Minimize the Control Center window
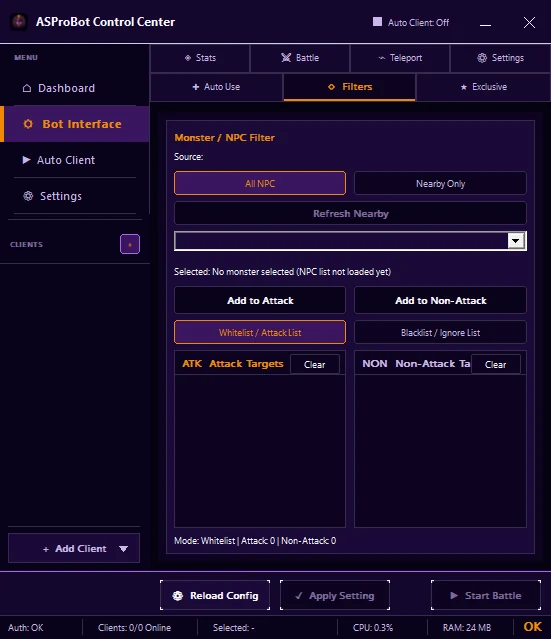The height and width of the screenshot is (639, 551). click(485, 23)
